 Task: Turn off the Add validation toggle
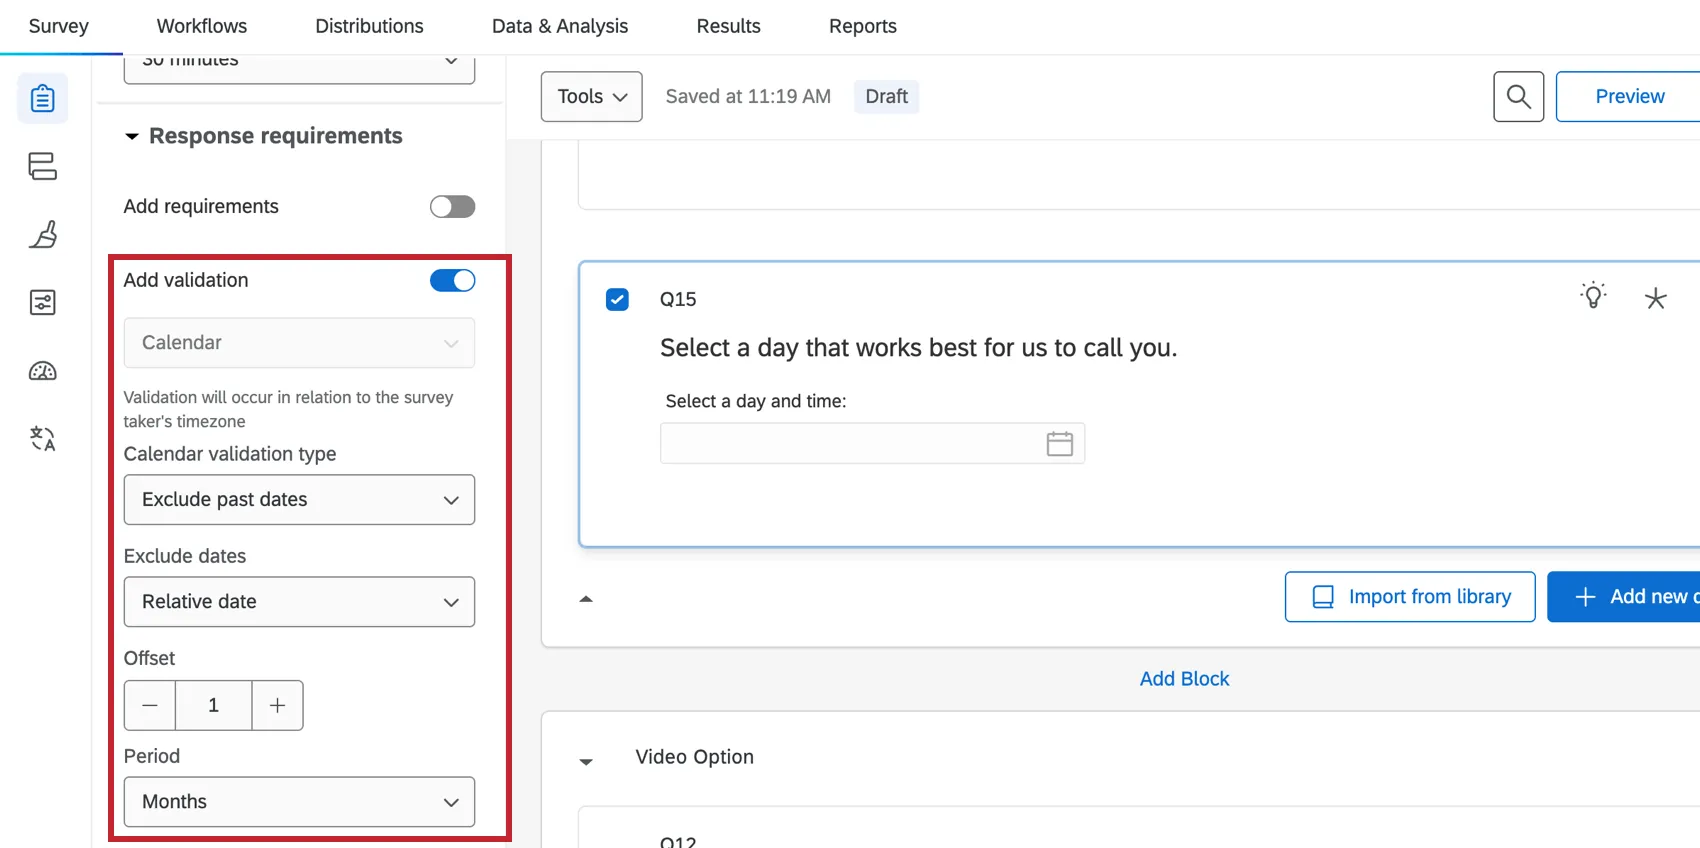[452, 281]
